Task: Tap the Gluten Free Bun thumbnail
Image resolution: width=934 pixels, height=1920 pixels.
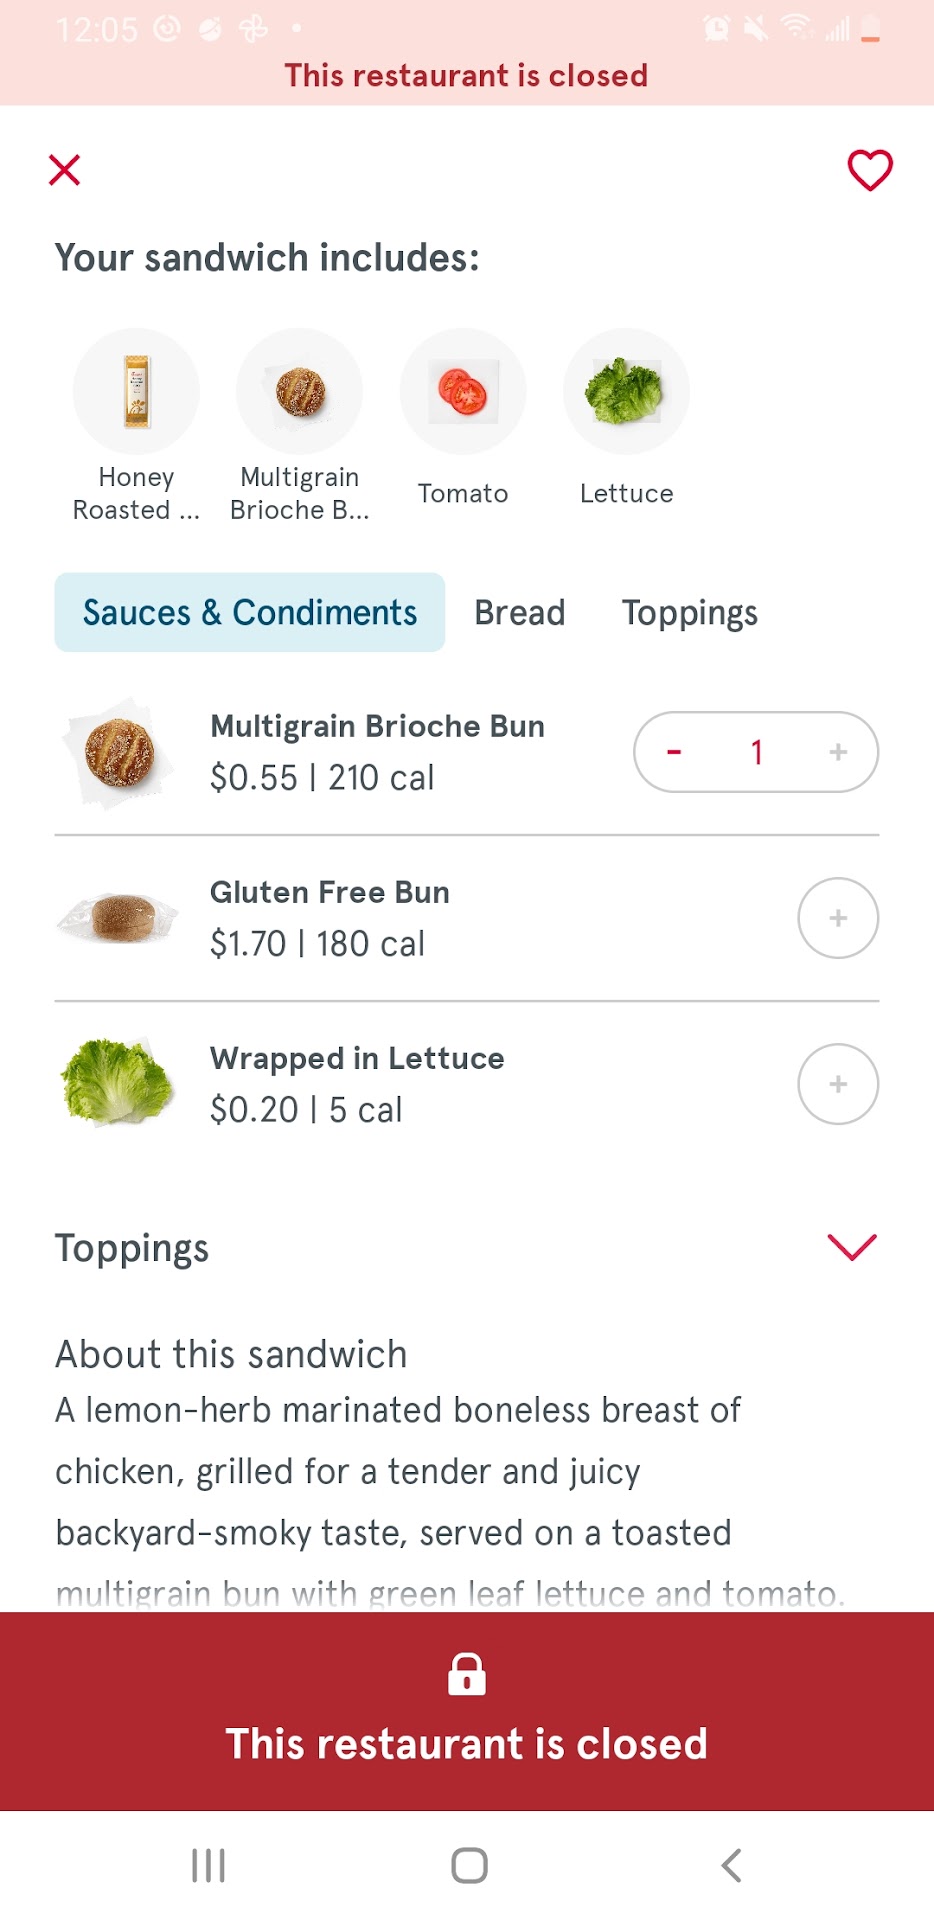Action: tap(119, 918)
